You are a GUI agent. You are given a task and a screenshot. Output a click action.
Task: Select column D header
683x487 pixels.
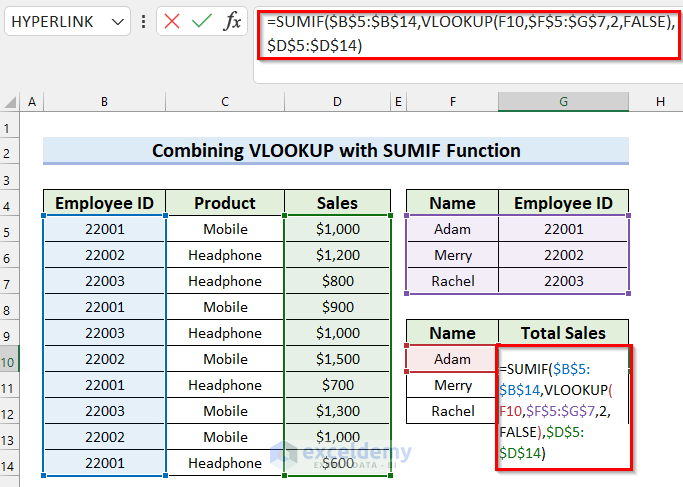(x=337, y=102)
